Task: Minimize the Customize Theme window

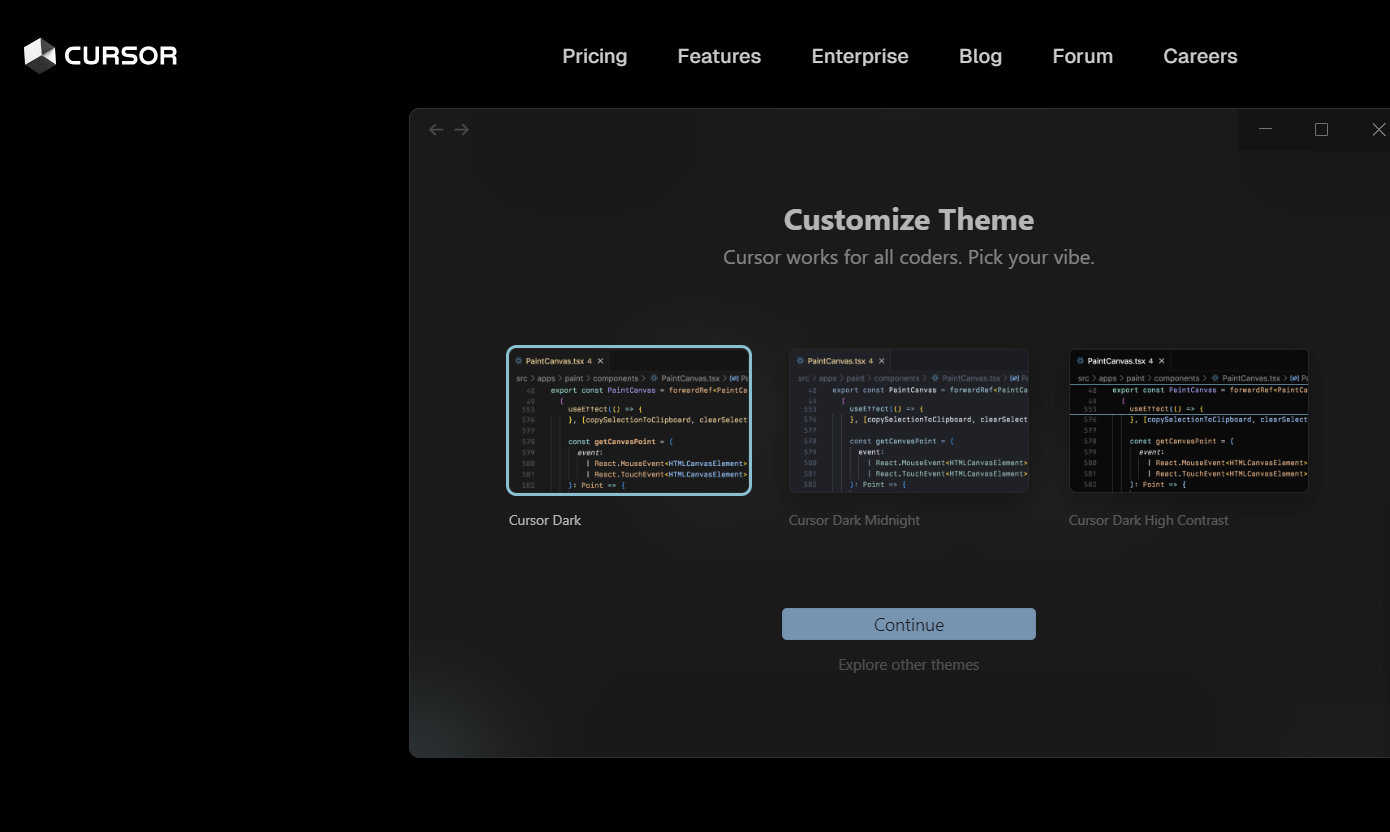Action: [1265, 129]
